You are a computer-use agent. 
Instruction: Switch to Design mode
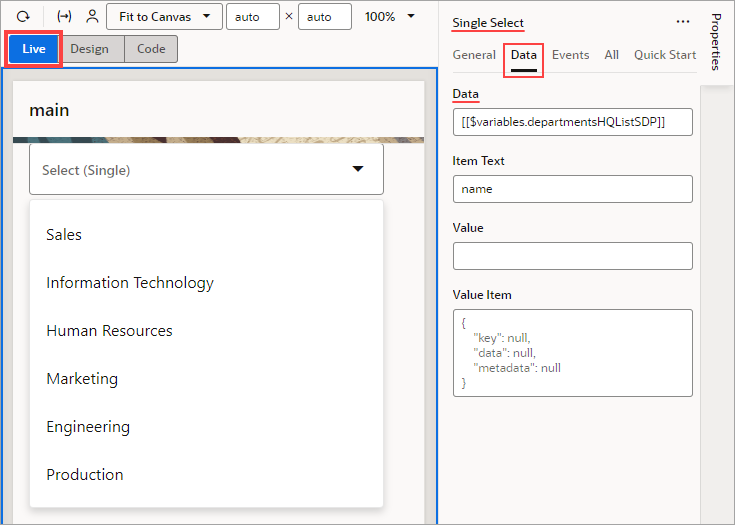click(x=90, y=49)
